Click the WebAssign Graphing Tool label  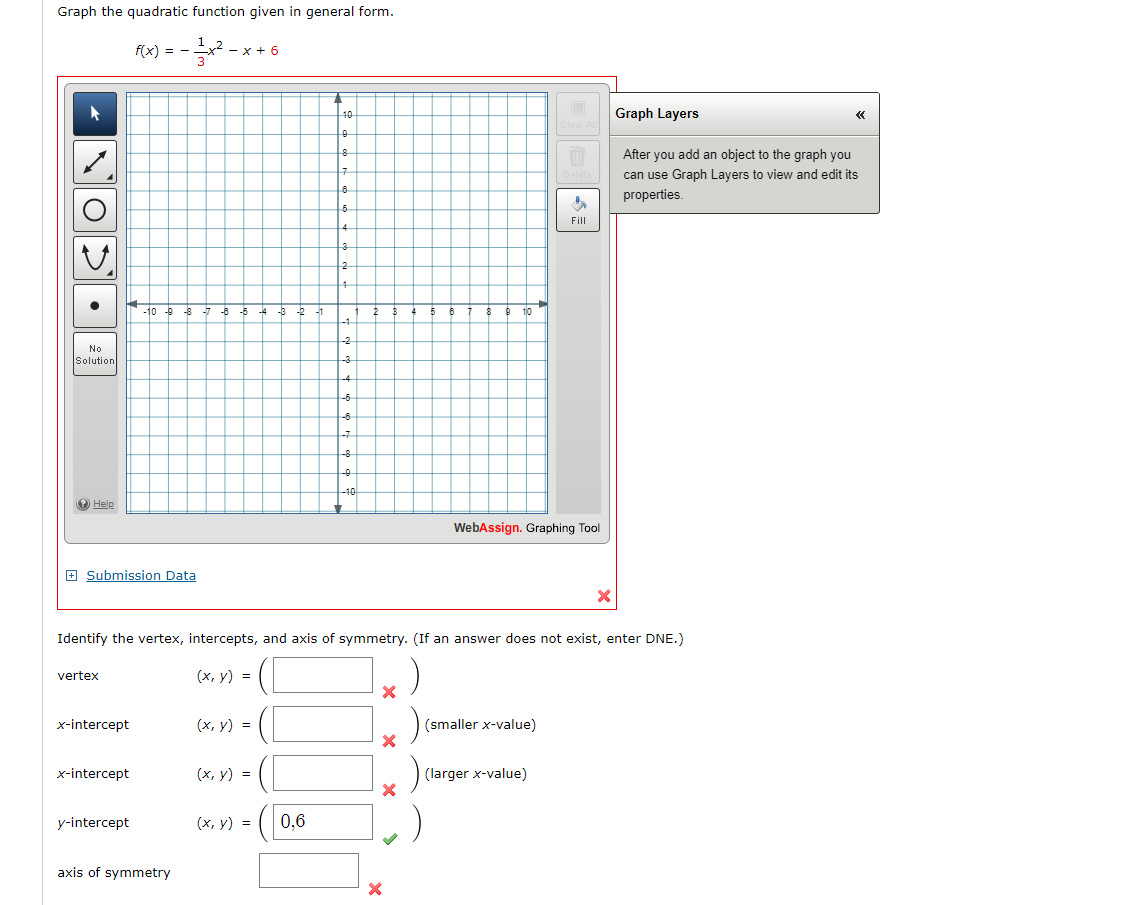526,527
